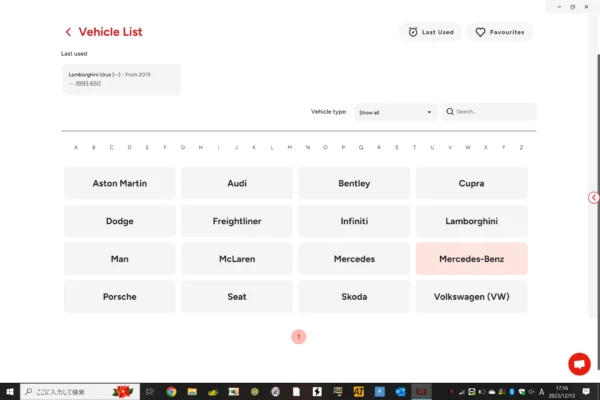Choose the McLaren brand

237,259
